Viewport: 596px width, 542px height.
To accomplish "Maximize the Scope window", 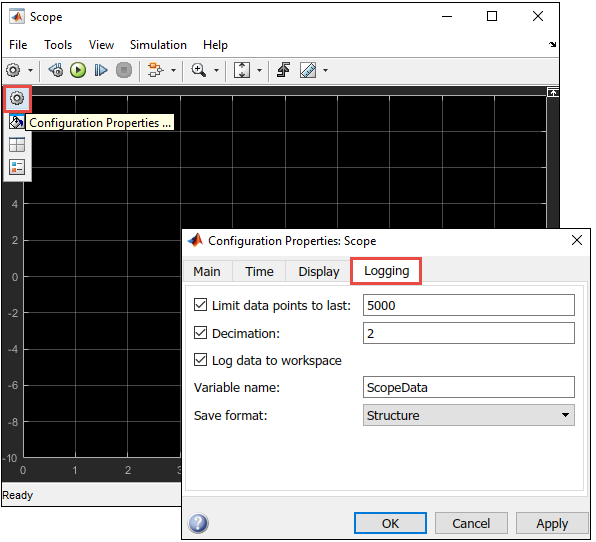I will pos(492,16).
